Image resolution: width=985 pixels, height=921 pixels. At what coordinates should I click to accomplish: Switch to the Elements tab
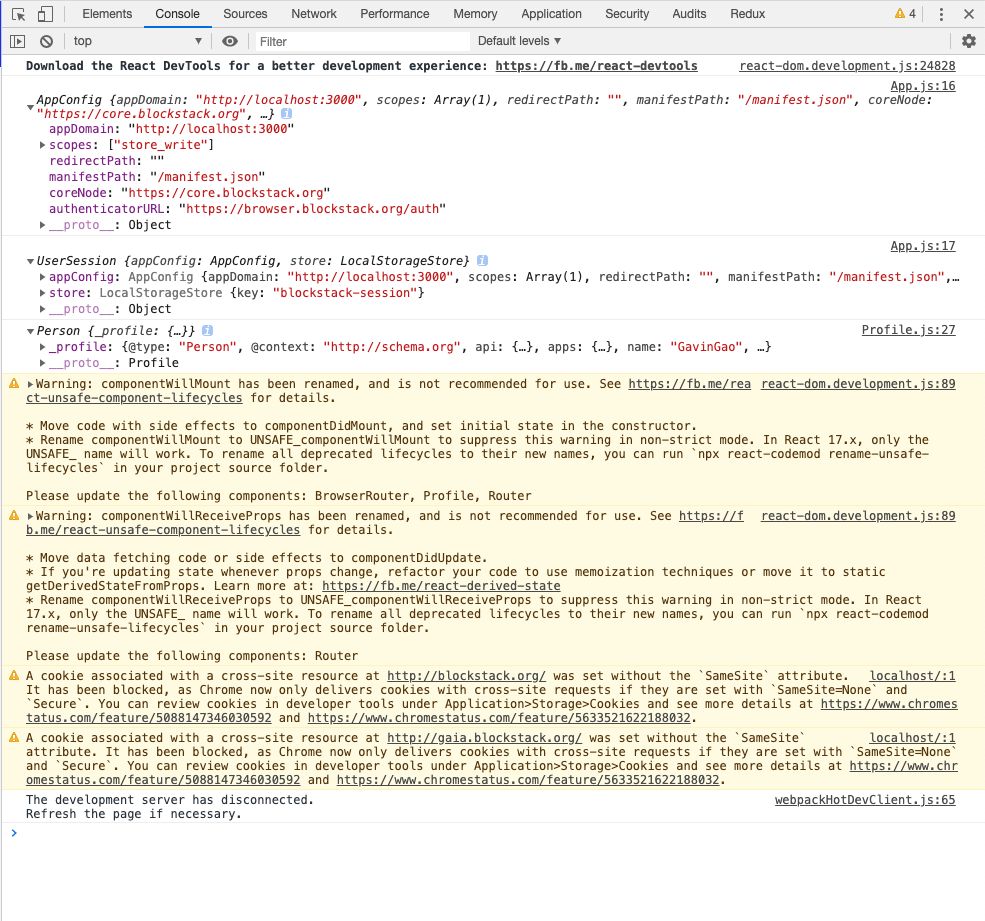pos(107,14)
